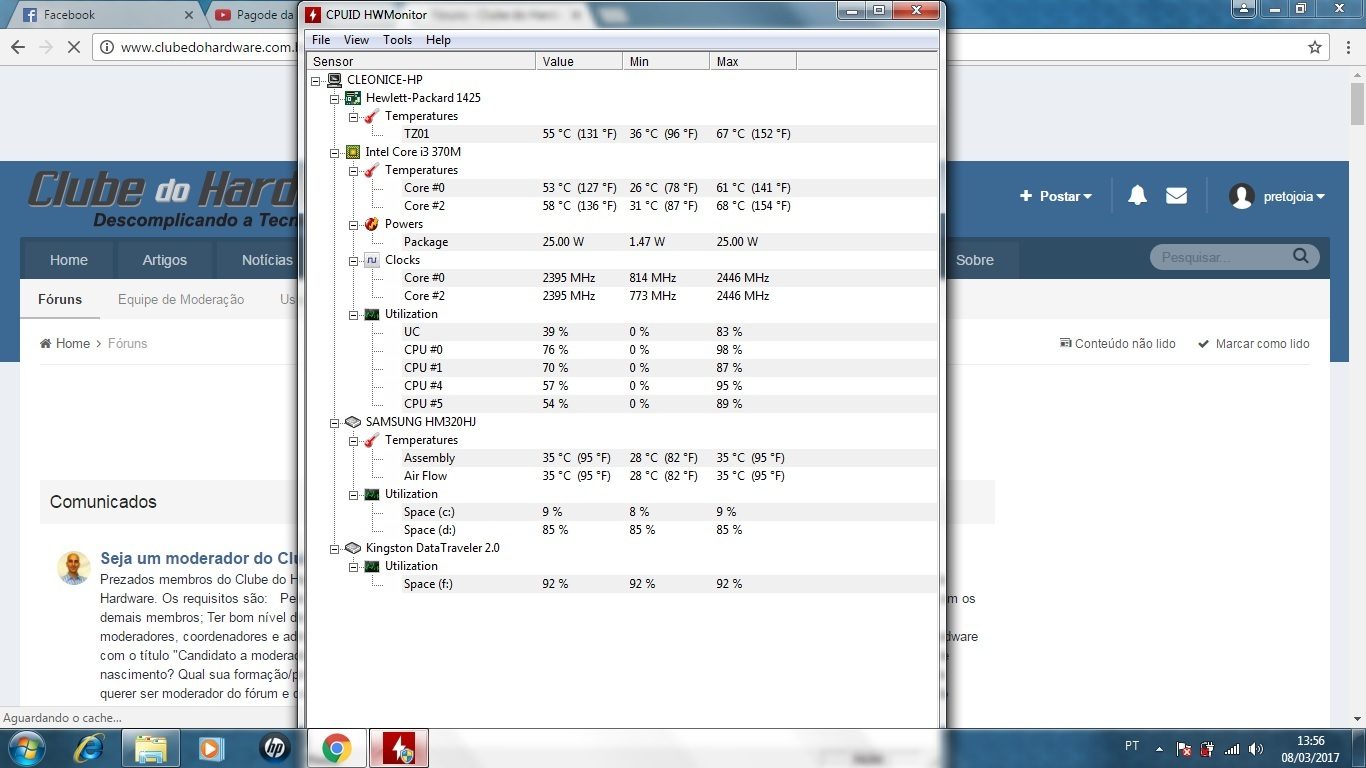This screenshot has height=768, width=1366.
Task: Open forum messages envelope icon
Action: 1176,196
